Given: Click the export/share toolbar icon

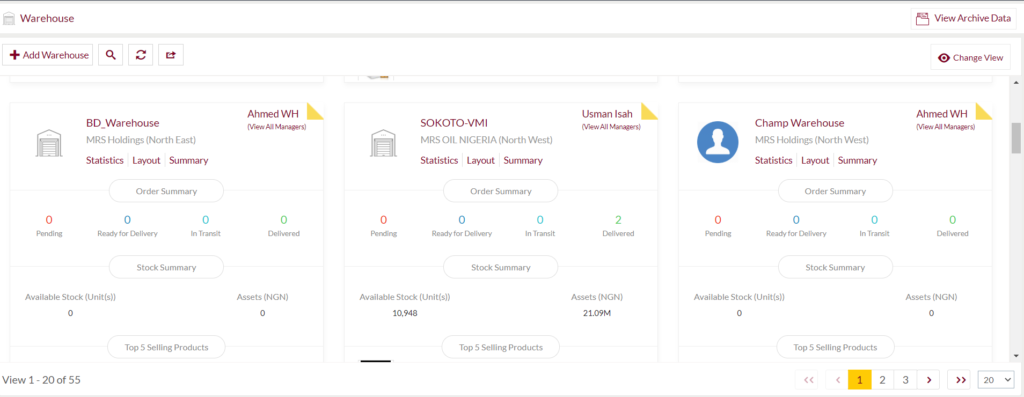Looking at the screenshot, I should pos(170,56).
